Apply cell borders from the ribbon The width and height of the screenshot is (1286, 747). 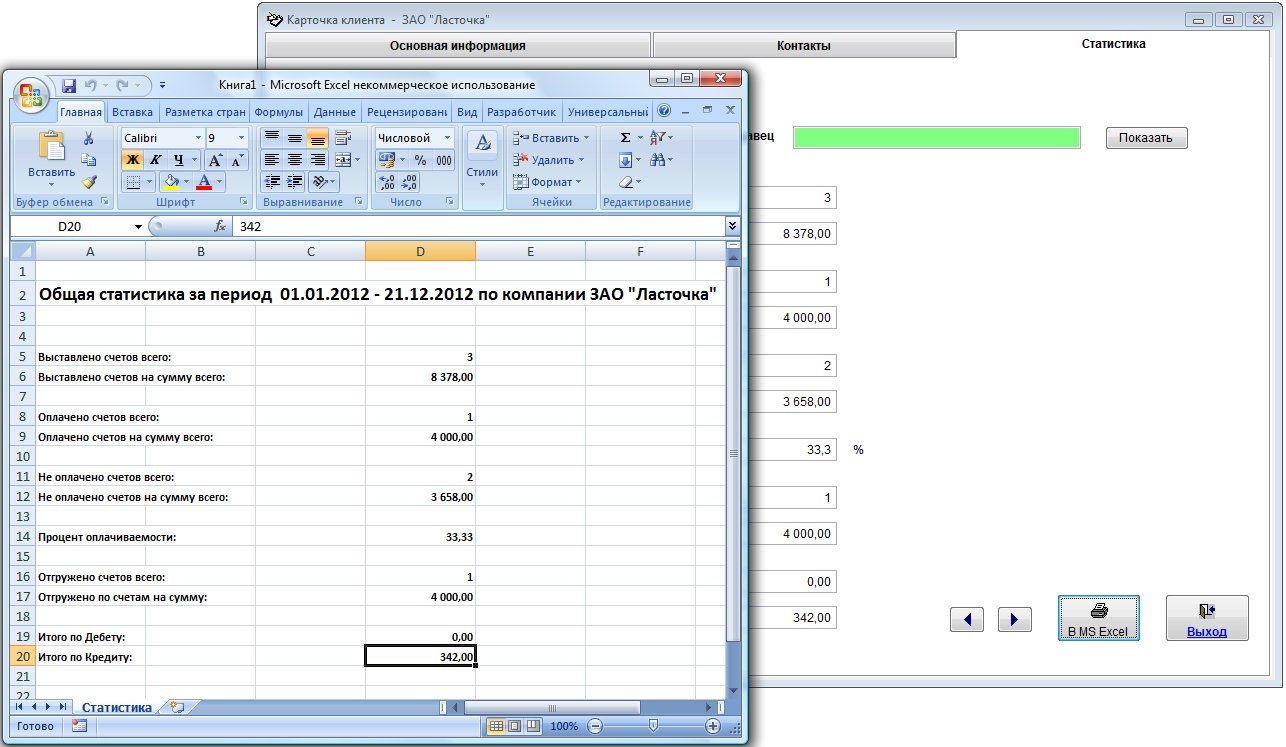point(133,182)
